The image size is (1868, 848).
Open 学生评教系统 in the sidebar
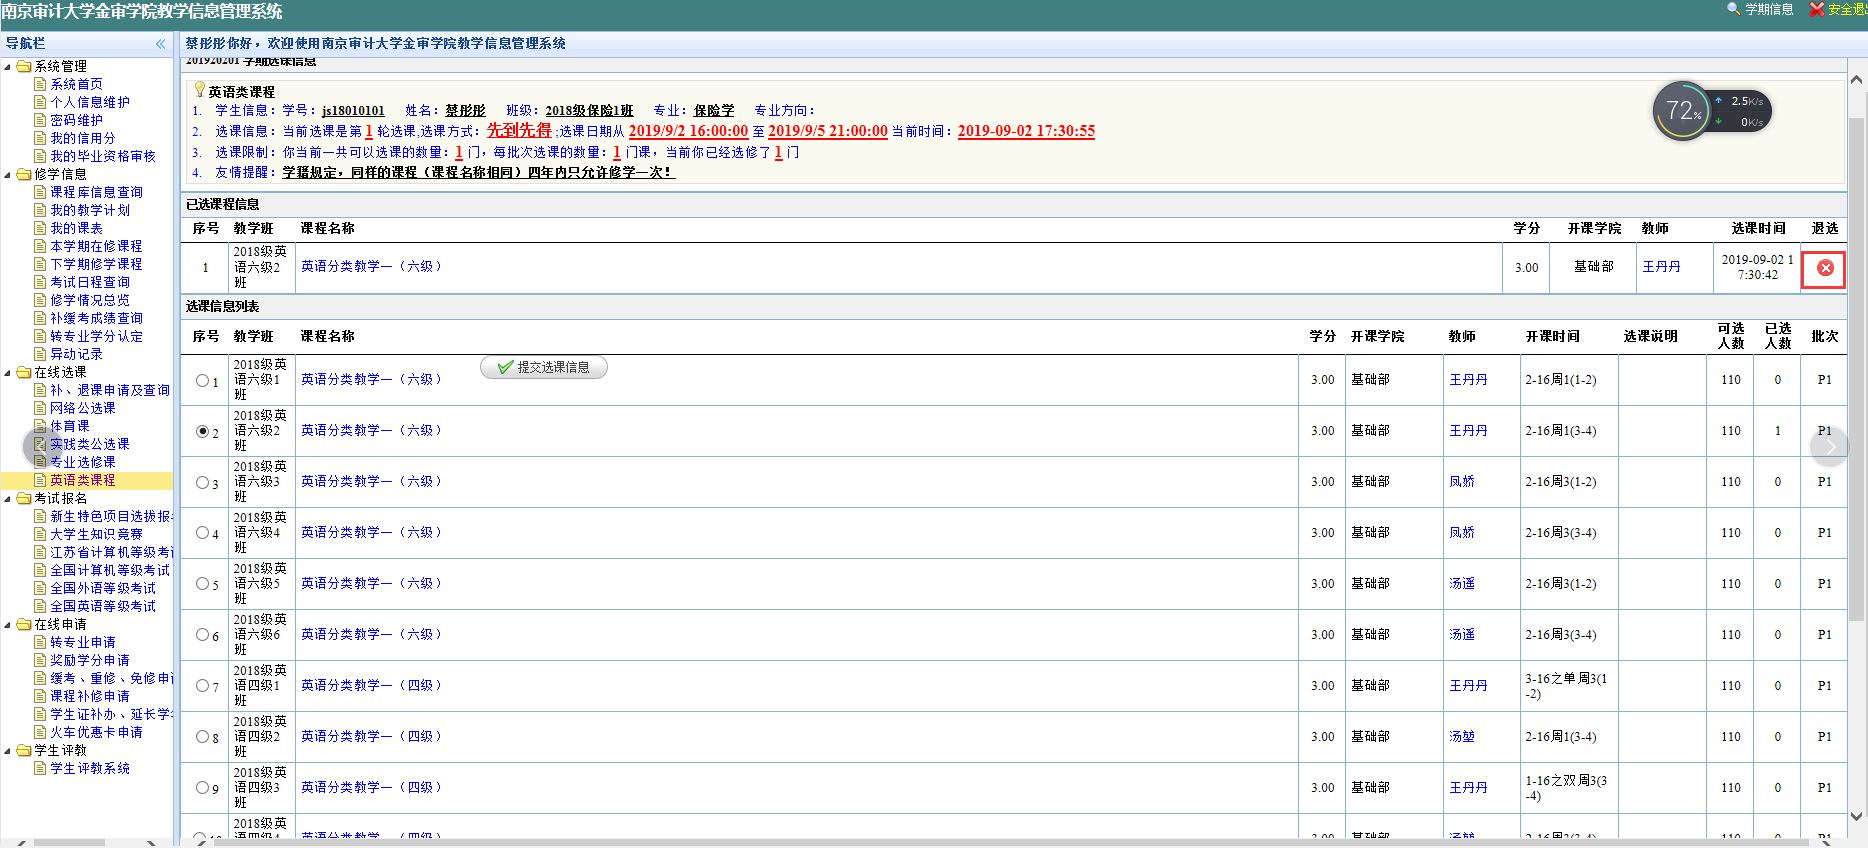(90, 768)
